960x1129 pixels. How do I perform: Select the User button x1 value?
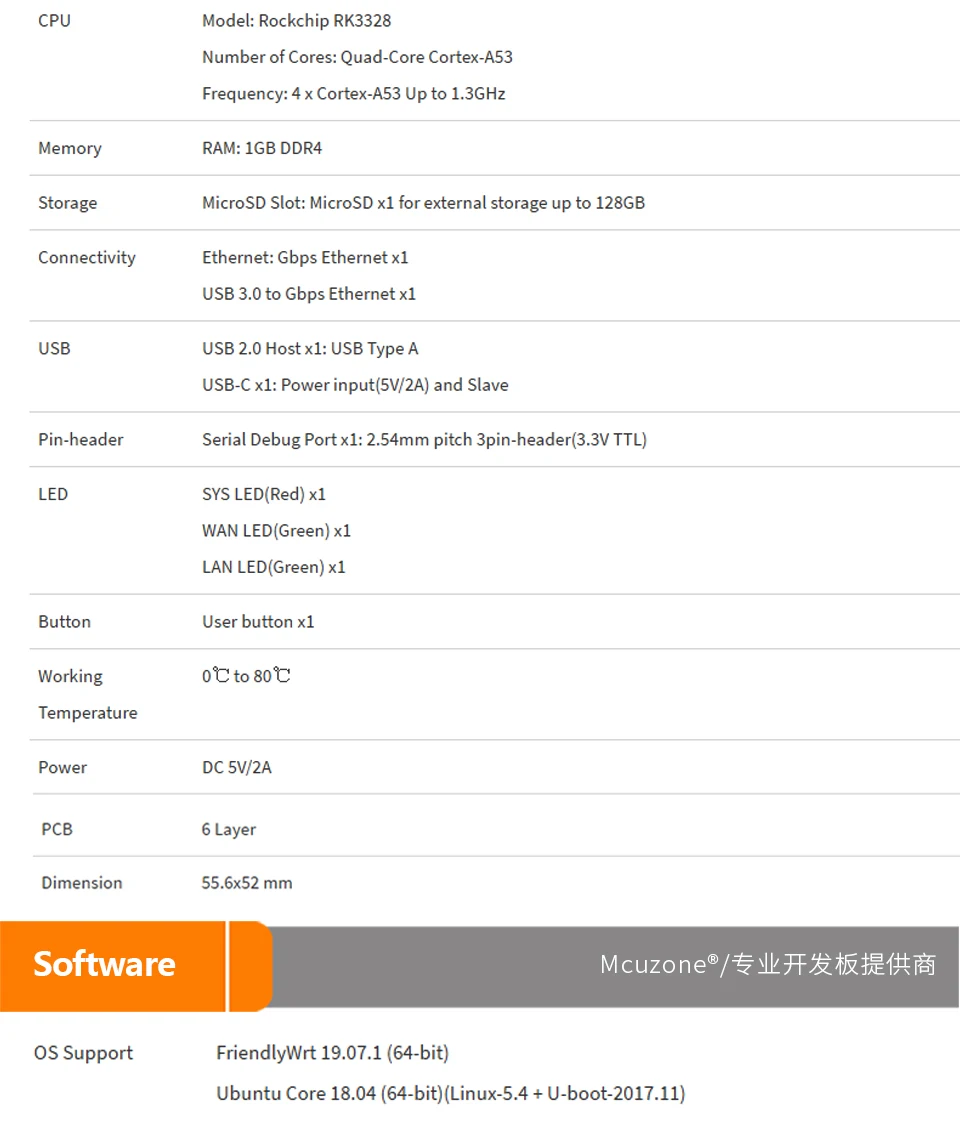[x=258, y=622]
